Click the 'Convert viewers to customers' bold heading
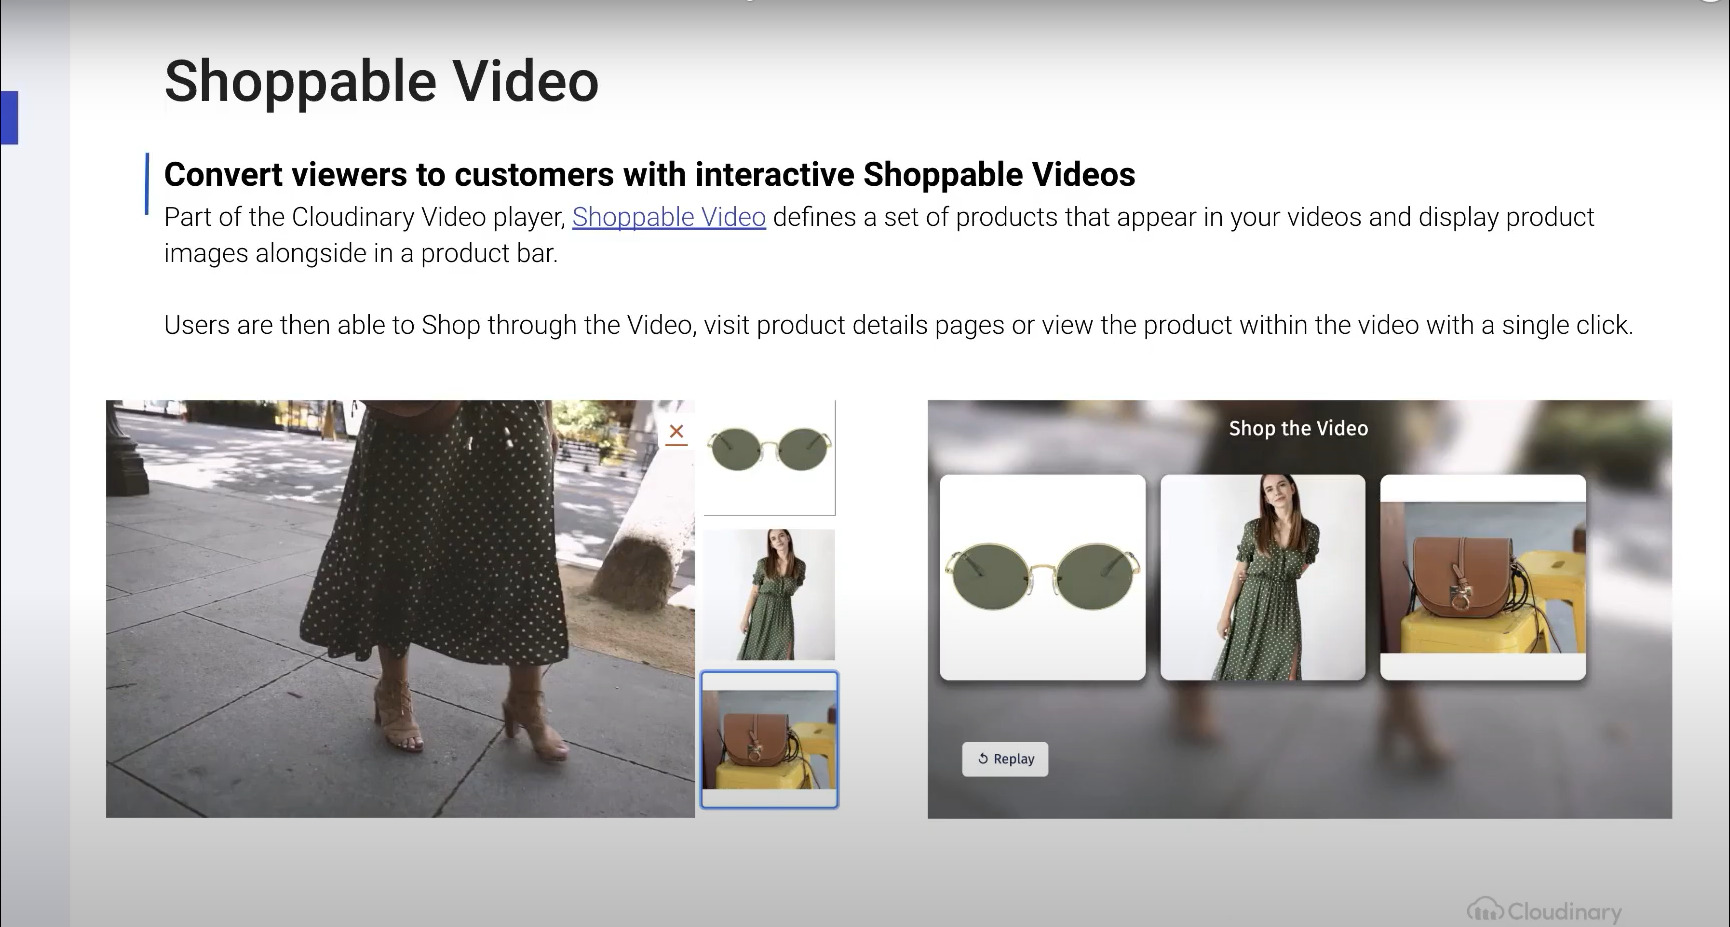 pos(649,174)
